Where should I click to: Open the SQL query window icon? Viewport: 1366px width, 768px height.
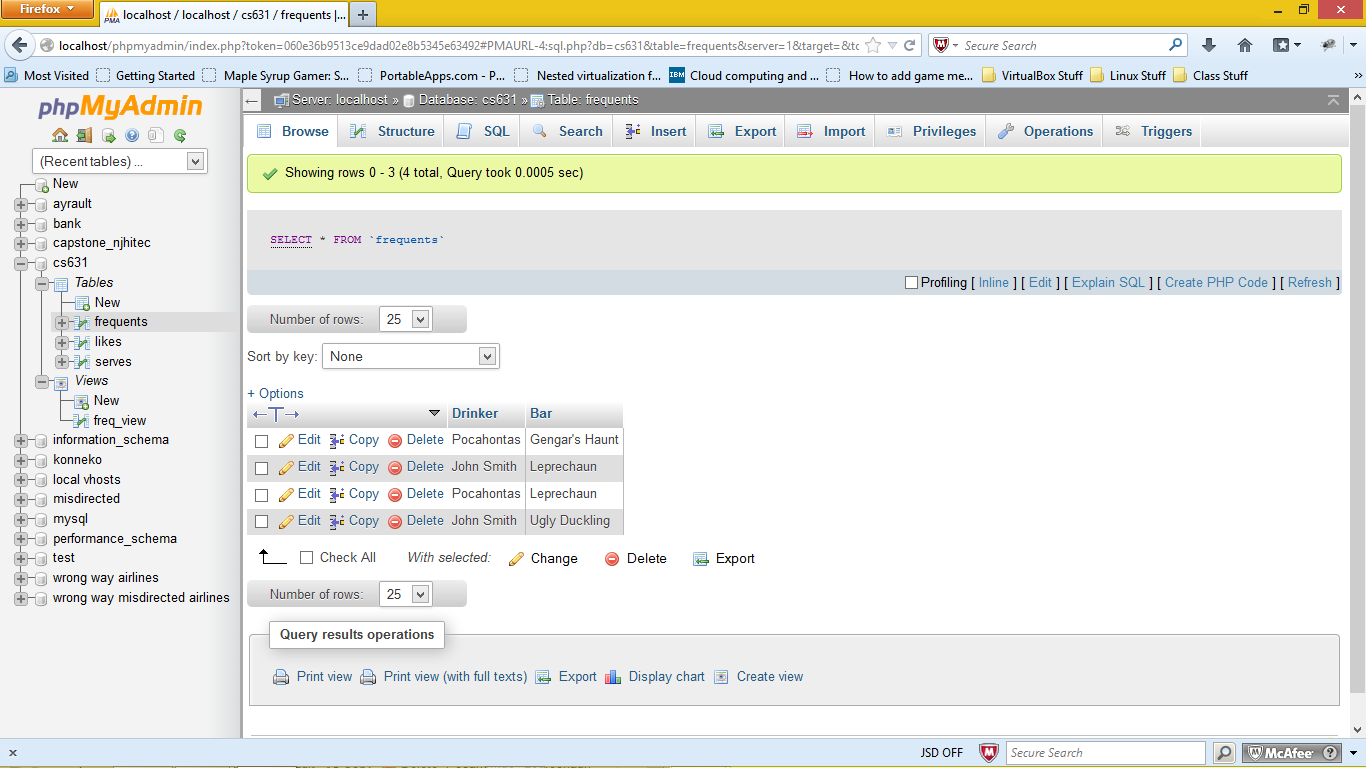[x=109, y=135]
